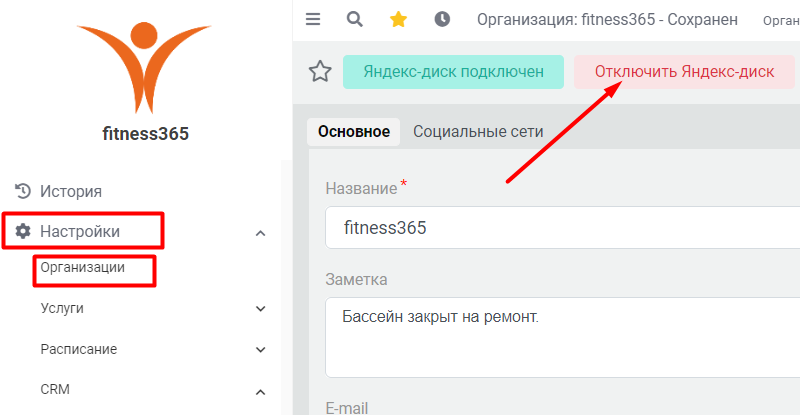Screen dimensions: 800x415
Task: Select Настройки in the sidebar
Action: click(x=80, y=231)
